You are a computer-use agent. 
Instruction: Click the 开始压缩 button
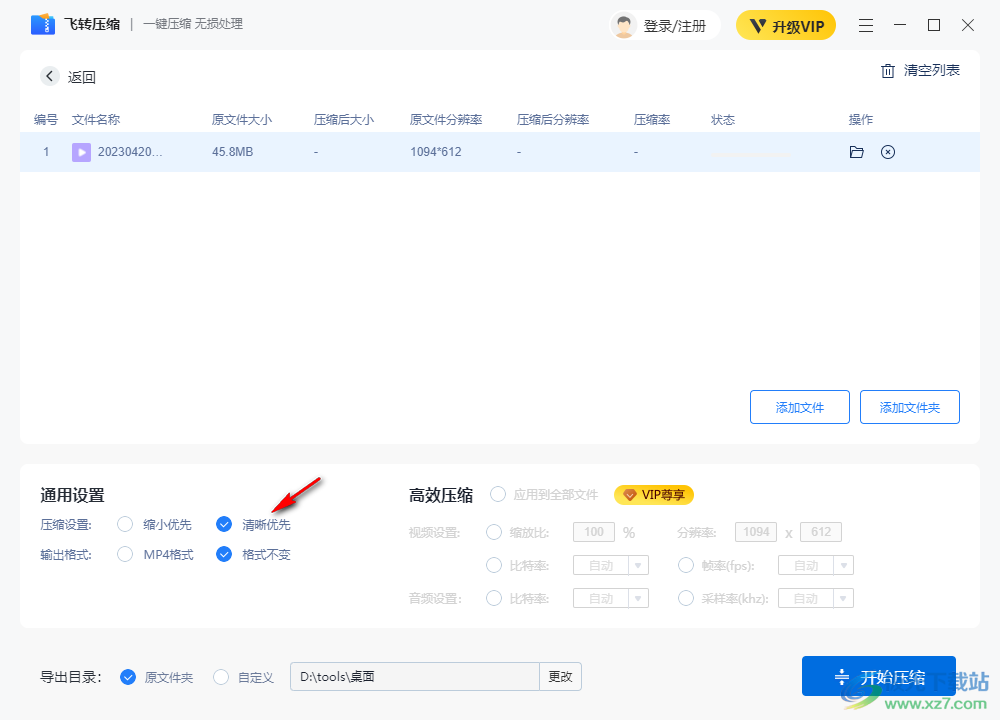pos(879,676)
